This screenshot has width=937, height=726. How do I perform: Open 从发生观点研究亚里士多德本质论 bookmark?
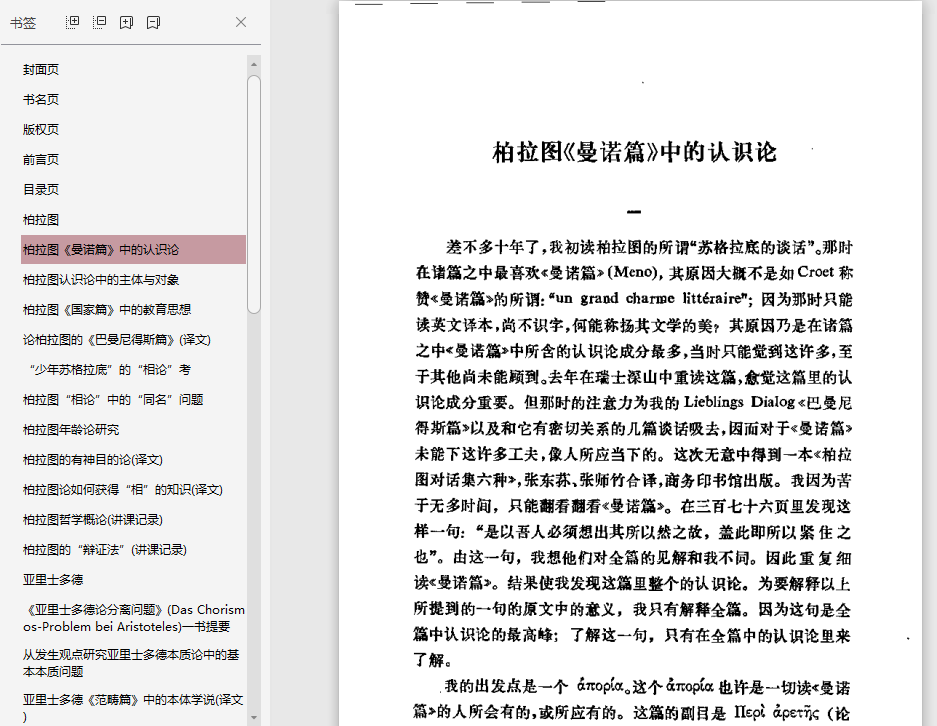coord(131,663)
